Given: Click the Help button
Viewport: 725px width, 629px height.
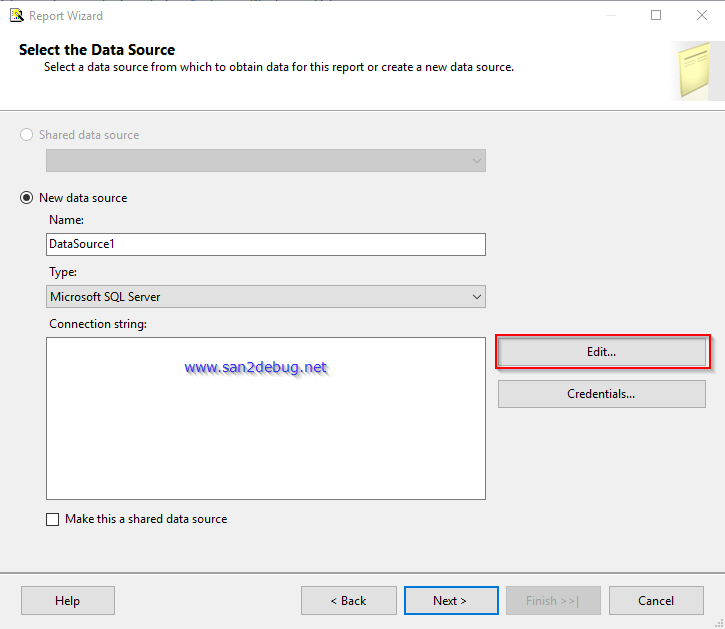Looking at the screenshot, I should coord(68,601).
